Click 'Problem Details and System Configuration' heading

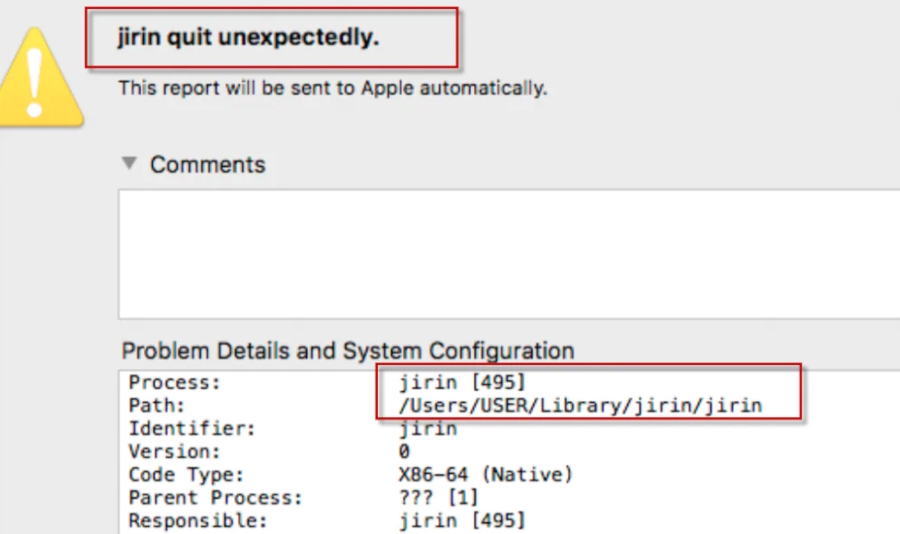(x=348, y=351)
